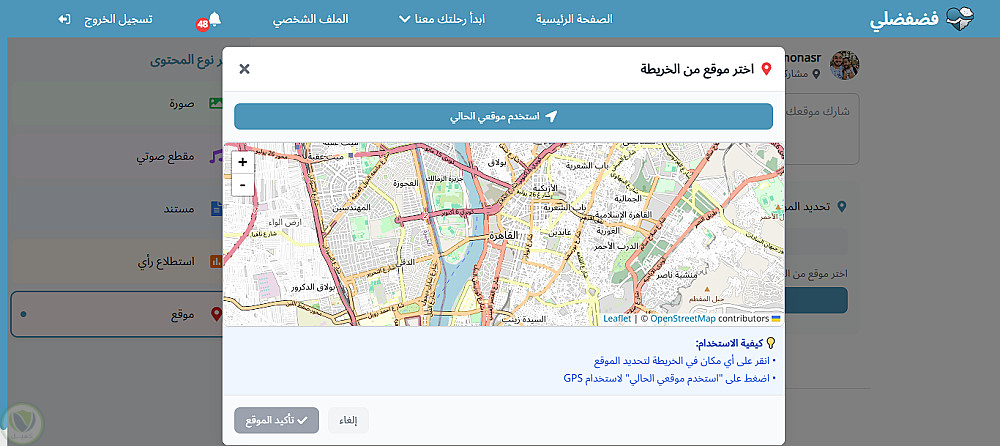Click the اختر موقع من الخريطة dialog title
Screen dimensions: 1000x446
(x=698, y=69)
